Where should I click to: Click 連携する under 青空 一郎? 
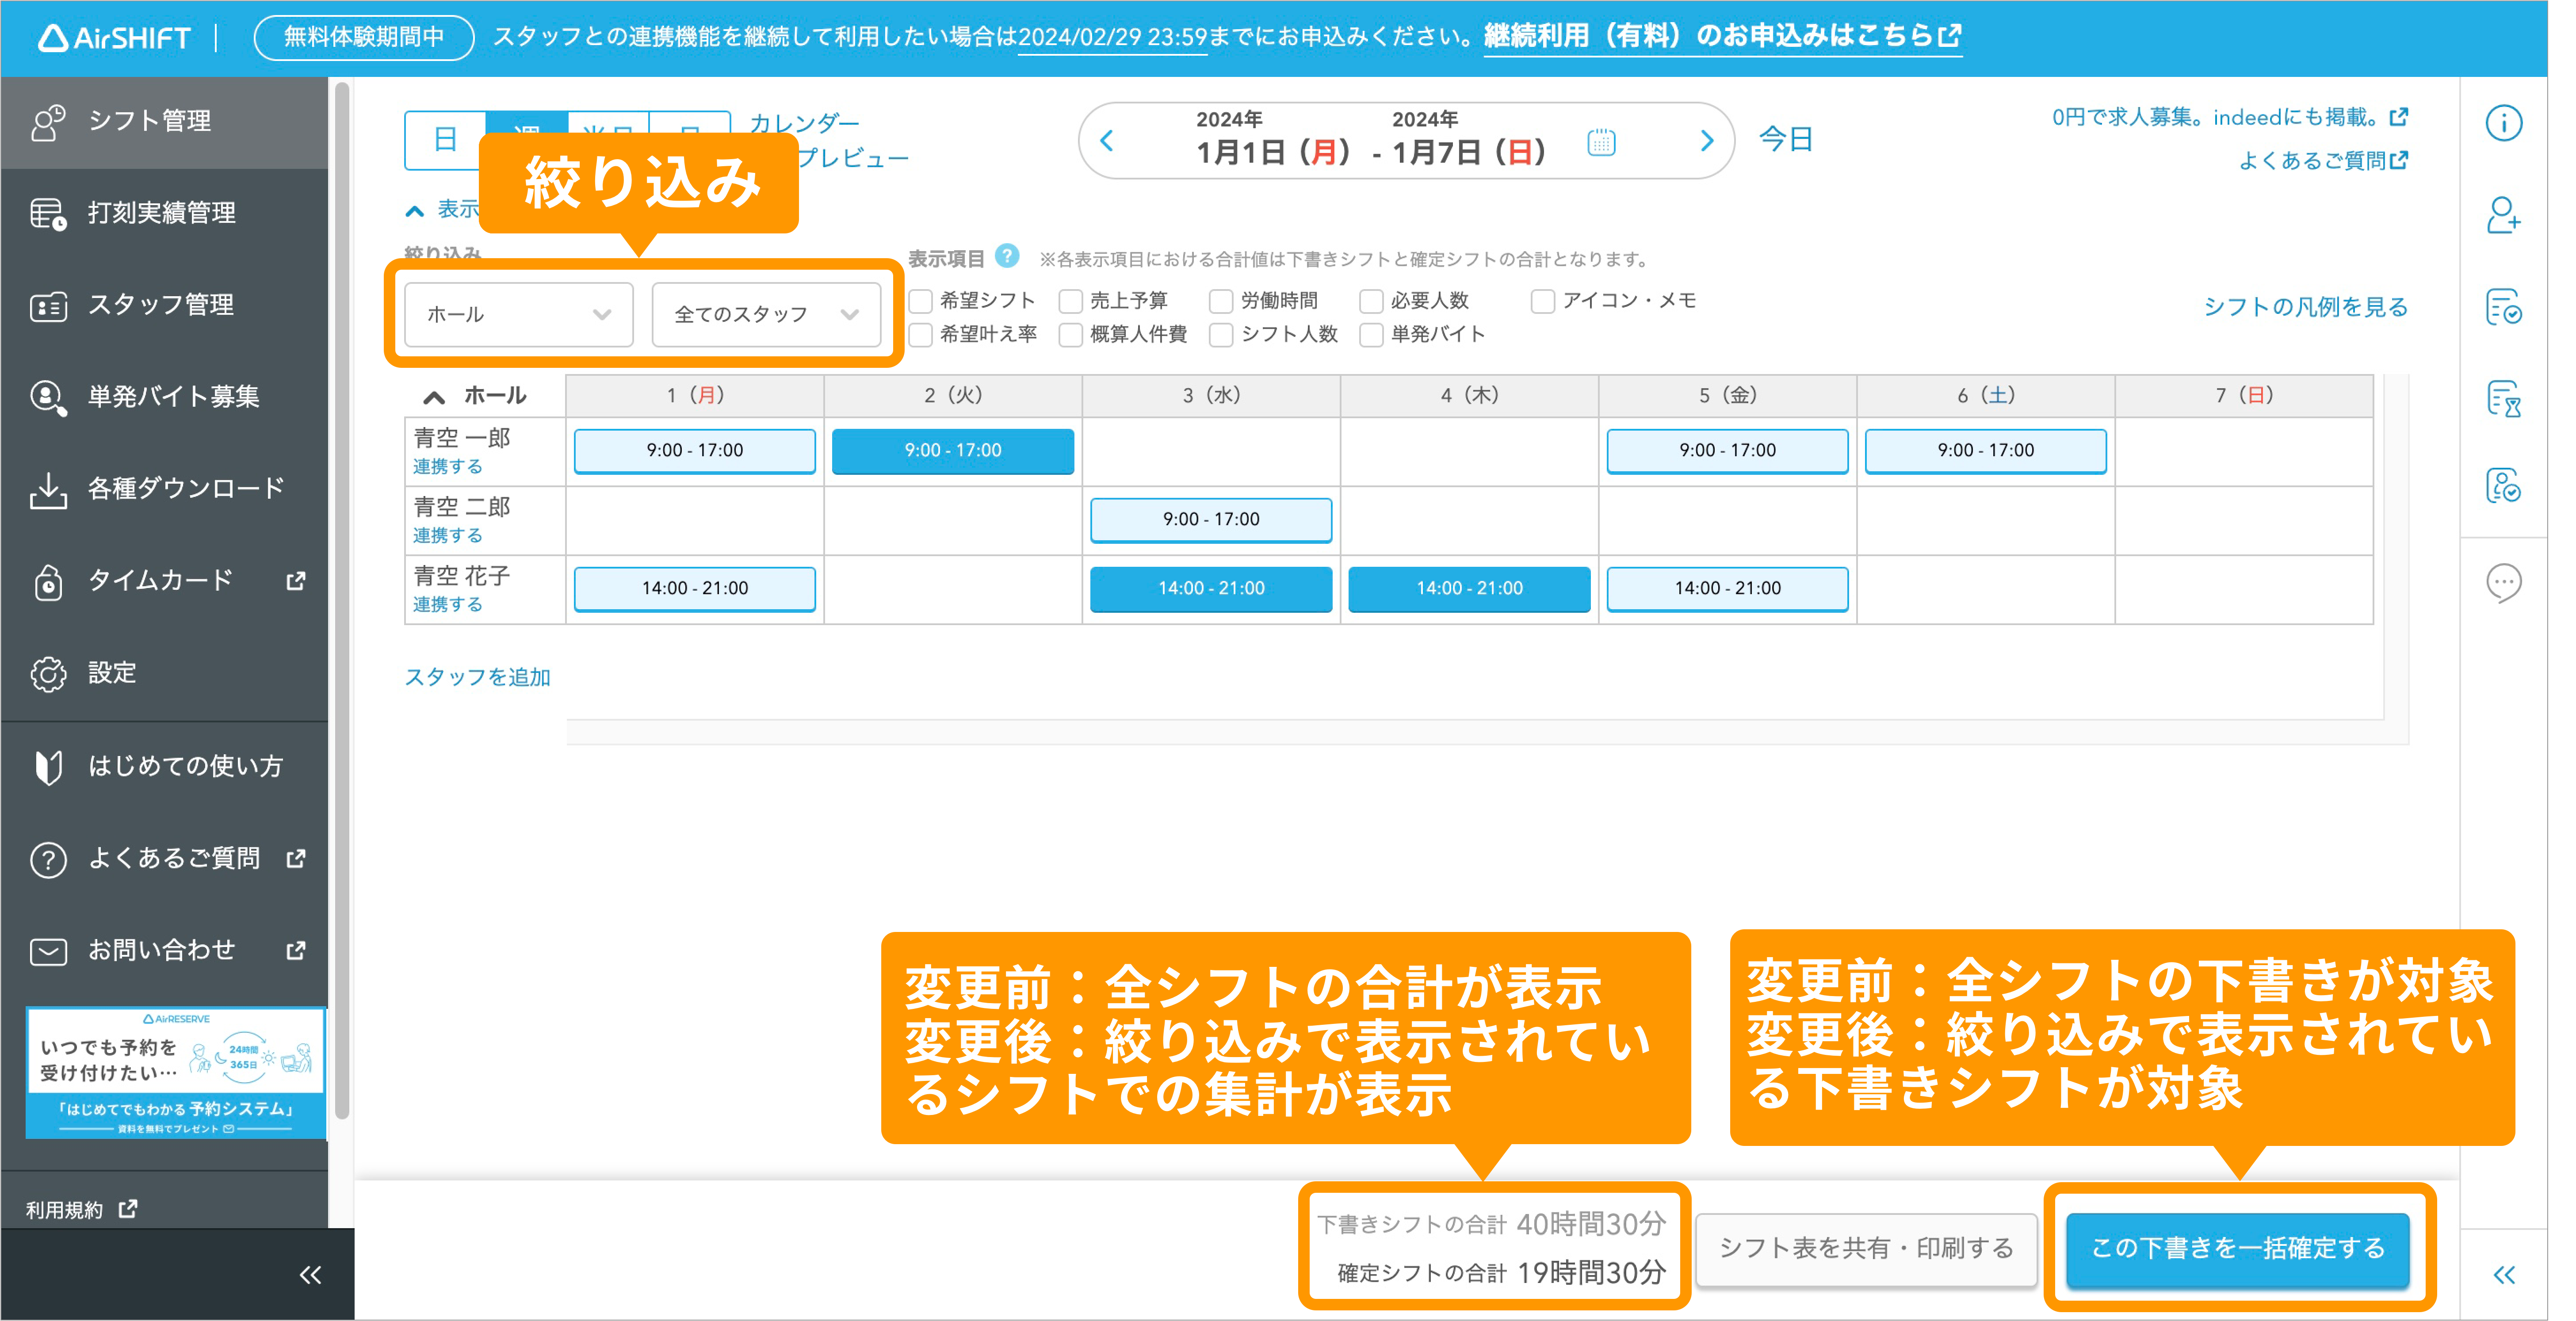point(448,466)
